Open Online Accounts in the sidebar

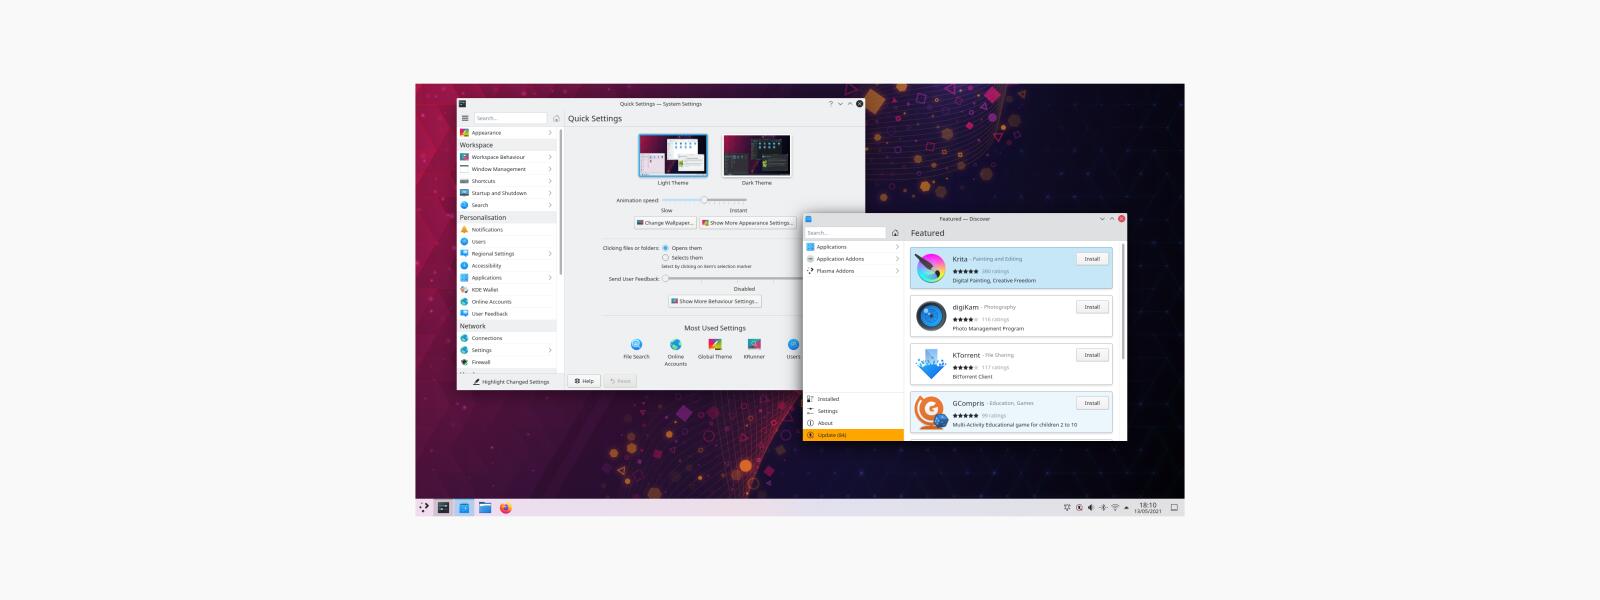pyautogui.click(x=507, y=301)
